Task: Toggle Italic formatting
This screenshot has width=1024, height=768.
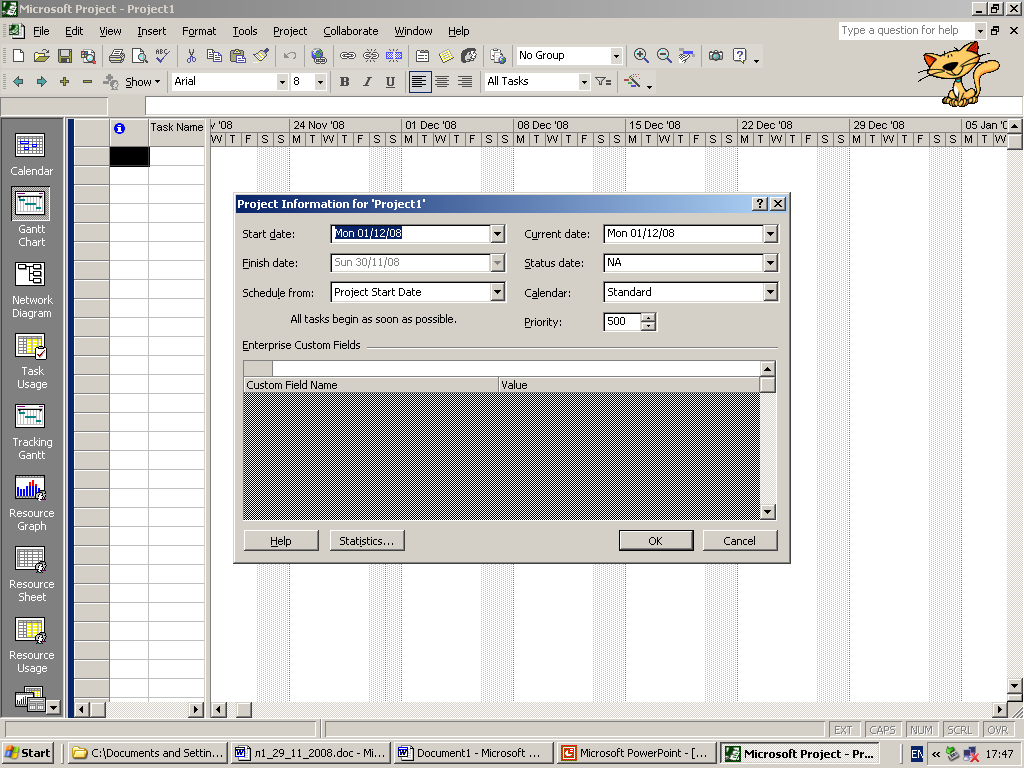Action: pyautogui.click(x=368, y=82)
